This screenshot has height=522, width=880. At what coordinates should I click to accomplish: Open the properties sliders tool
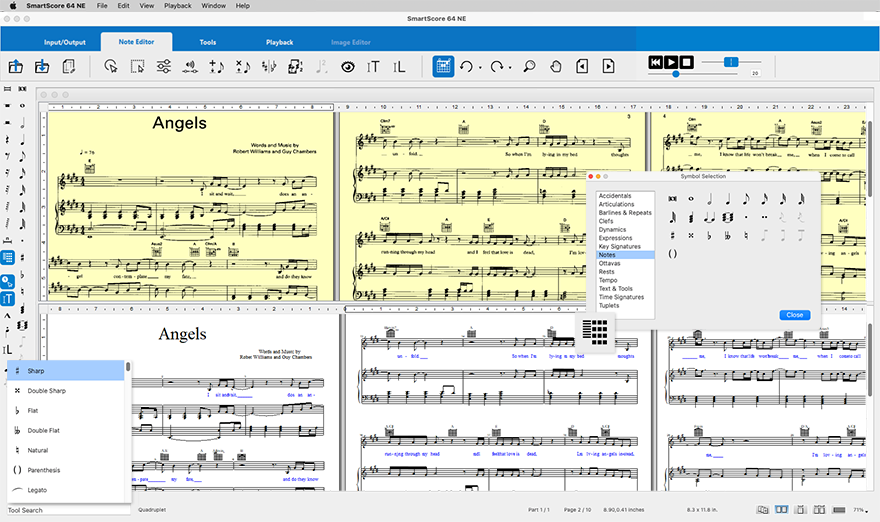click(163, 67)
